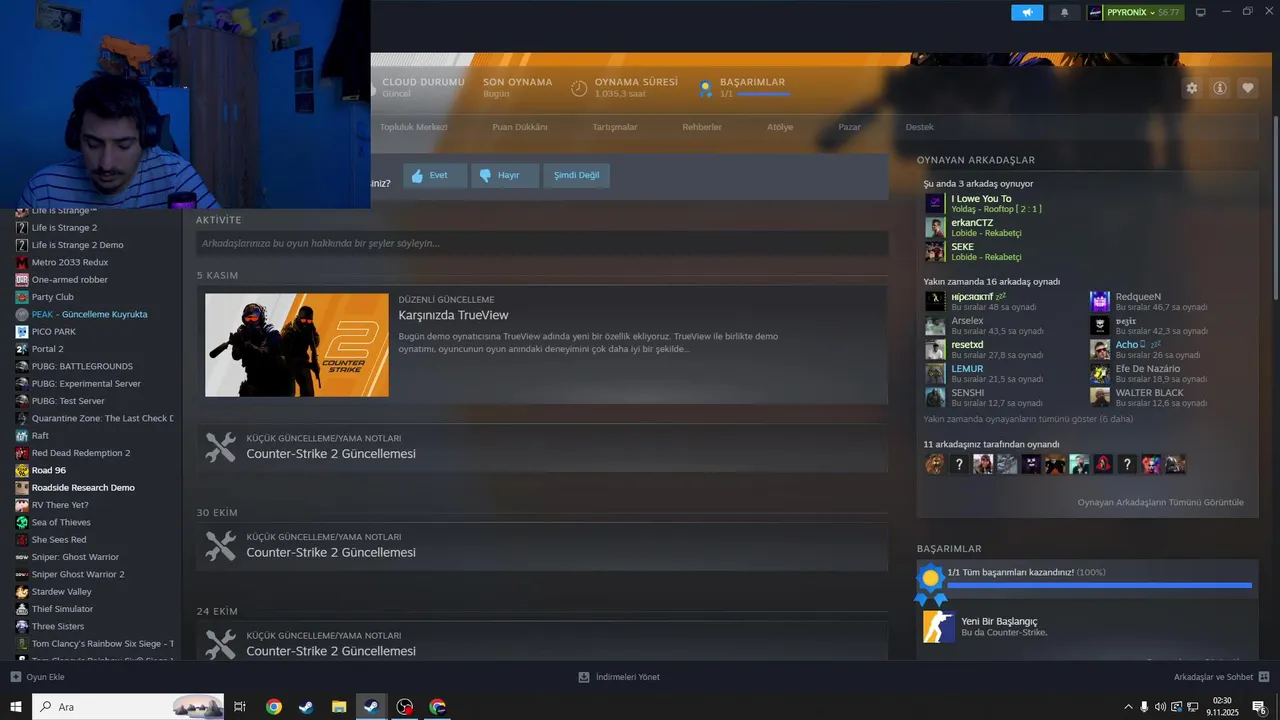
Task: Open the TrueView Counter-Strike 2 thumbnail
Action: (x=297, y=345)
